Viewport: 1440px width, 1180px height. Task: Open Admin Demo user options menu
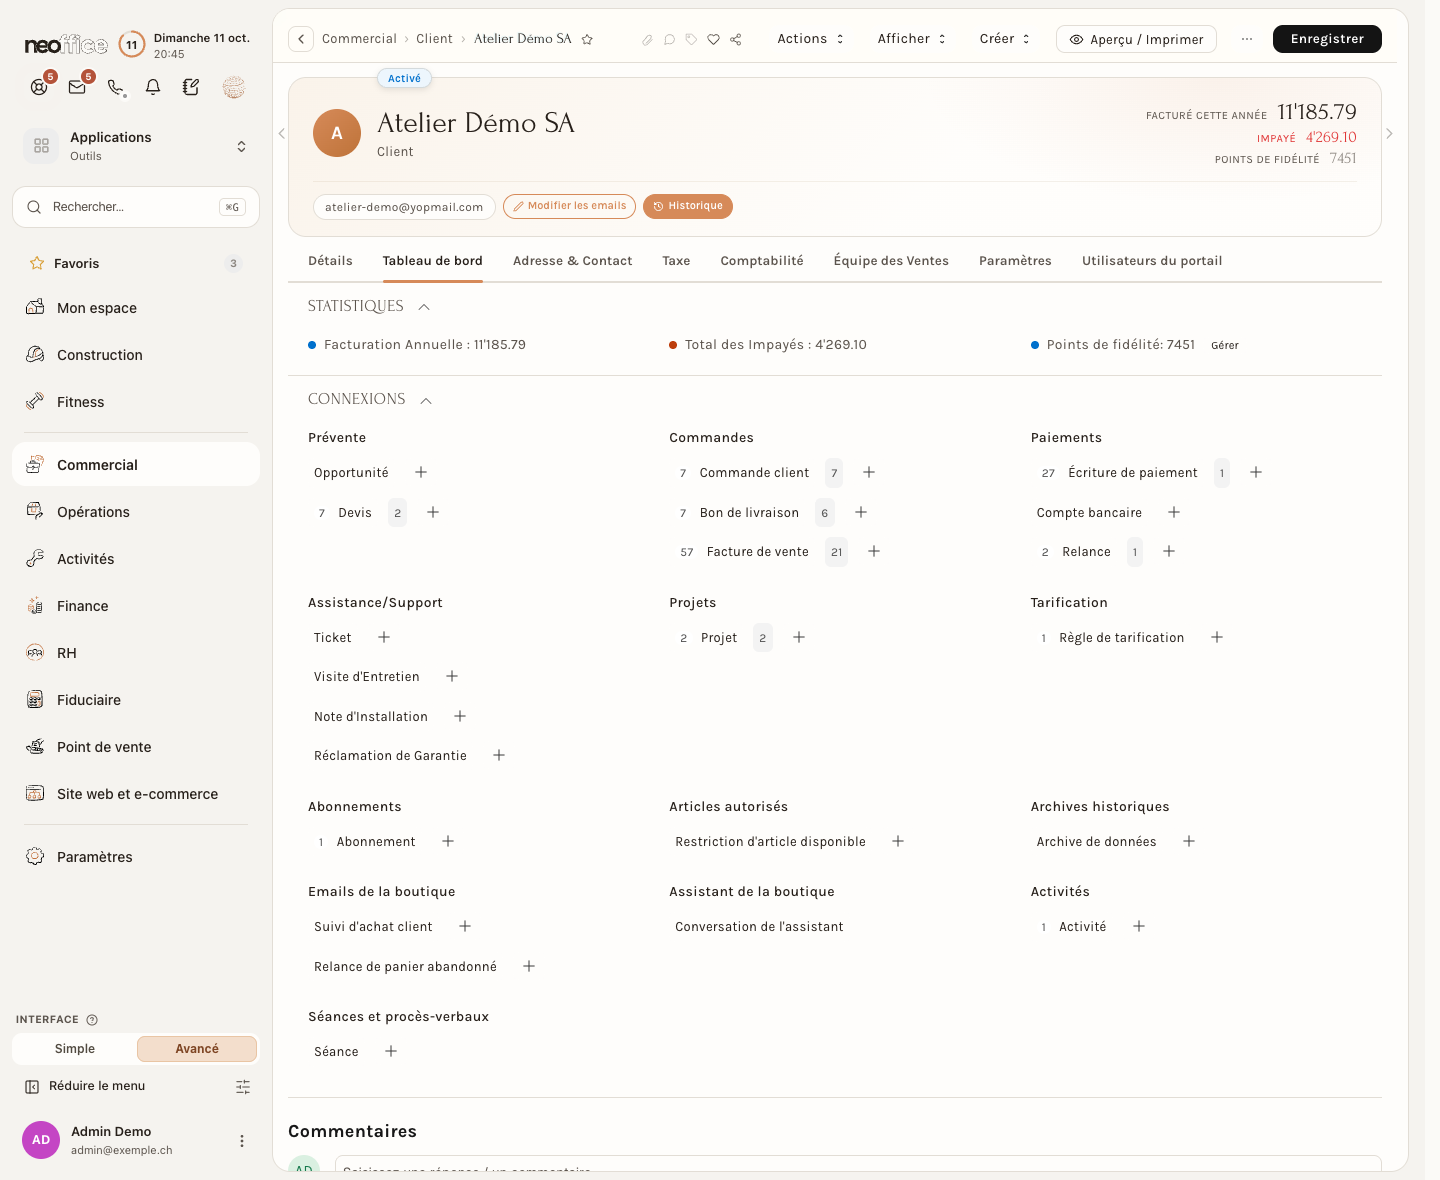coord(241,1141)
